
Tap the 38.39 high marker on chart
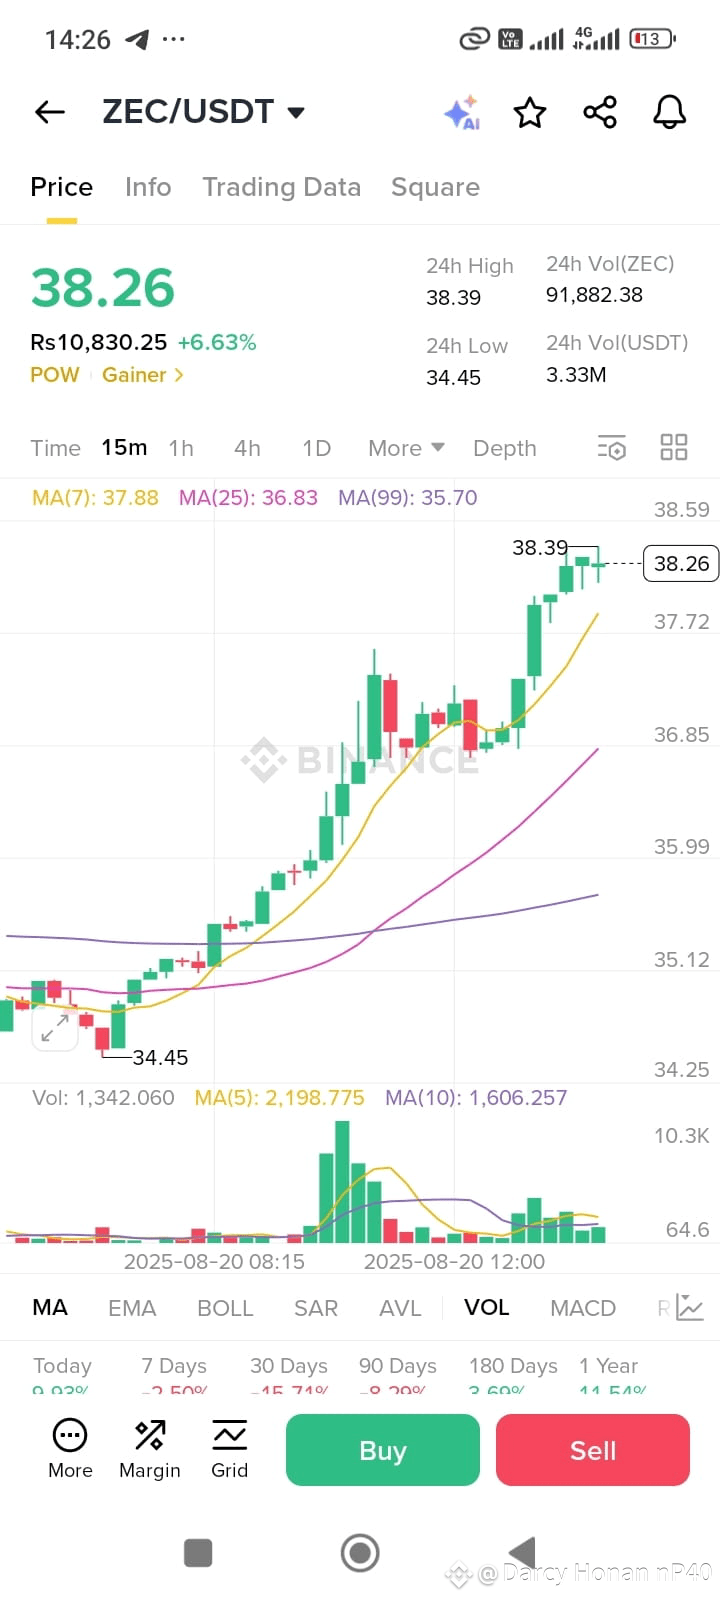point(540,548)
